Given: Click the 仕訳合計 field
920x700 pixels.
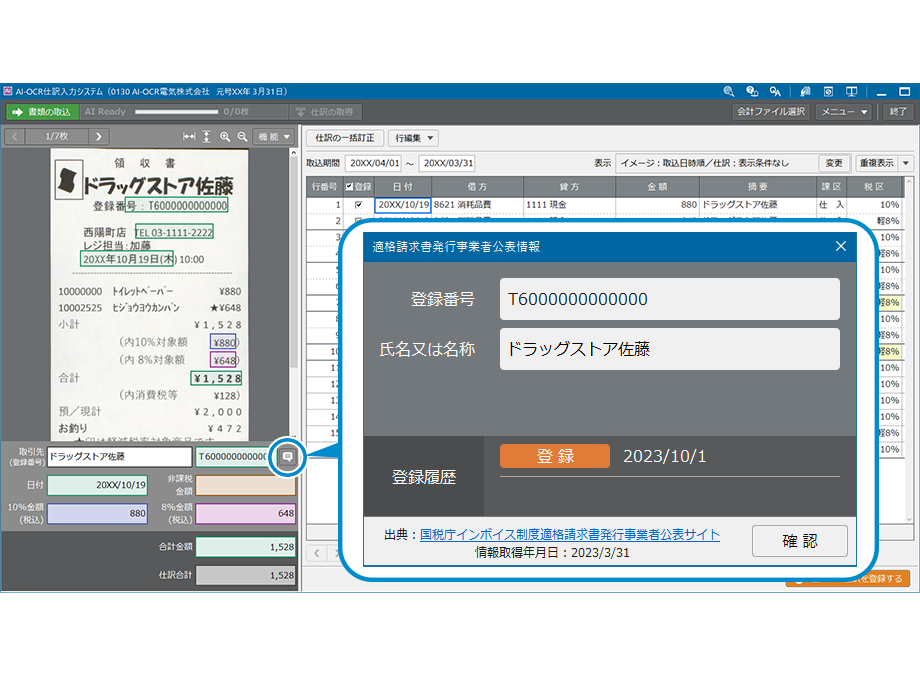Looking at the screenshot, I should pyautogui.click(x=246, y=576).
